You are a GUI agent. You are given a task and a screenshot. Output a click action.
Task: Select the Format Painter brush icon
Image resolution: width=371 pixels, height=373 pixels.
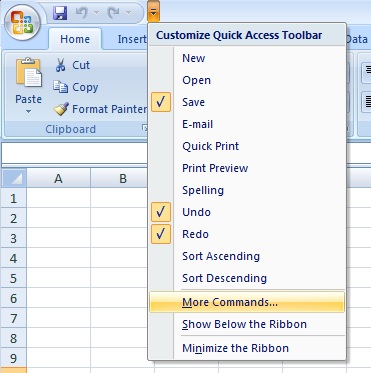pyautogui.click(x=61, y=109)
